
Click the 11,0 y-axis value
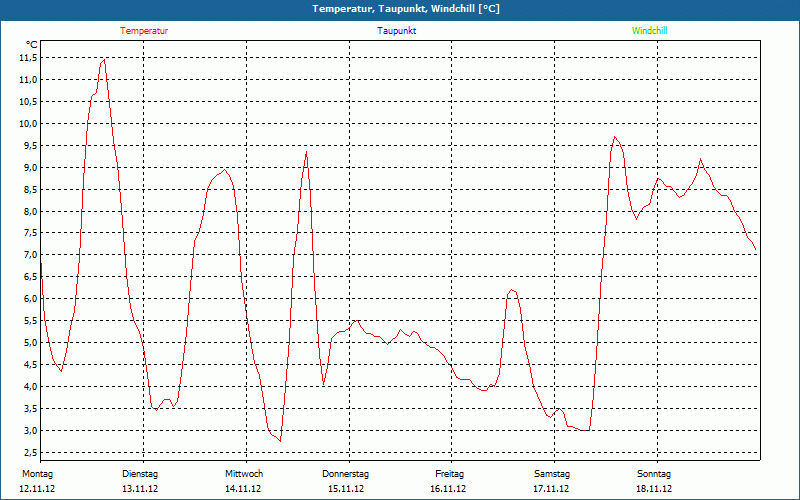[28, 80]
